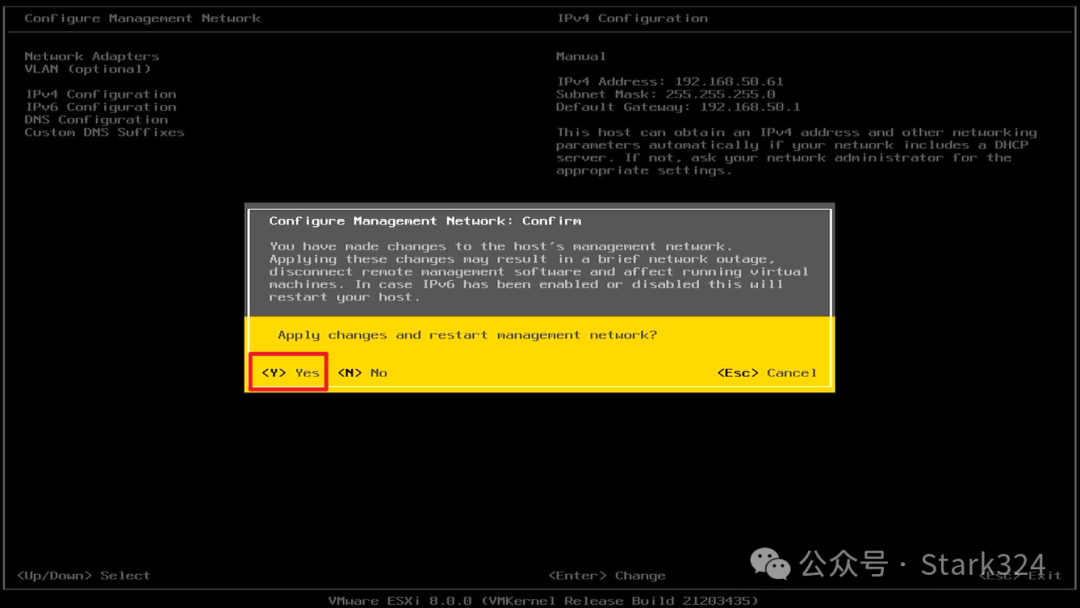The height and width of the screenshot is (608, 1080).
Task: Click the 'You have made changes' warning paragraph
Action: tap(539, 271)
